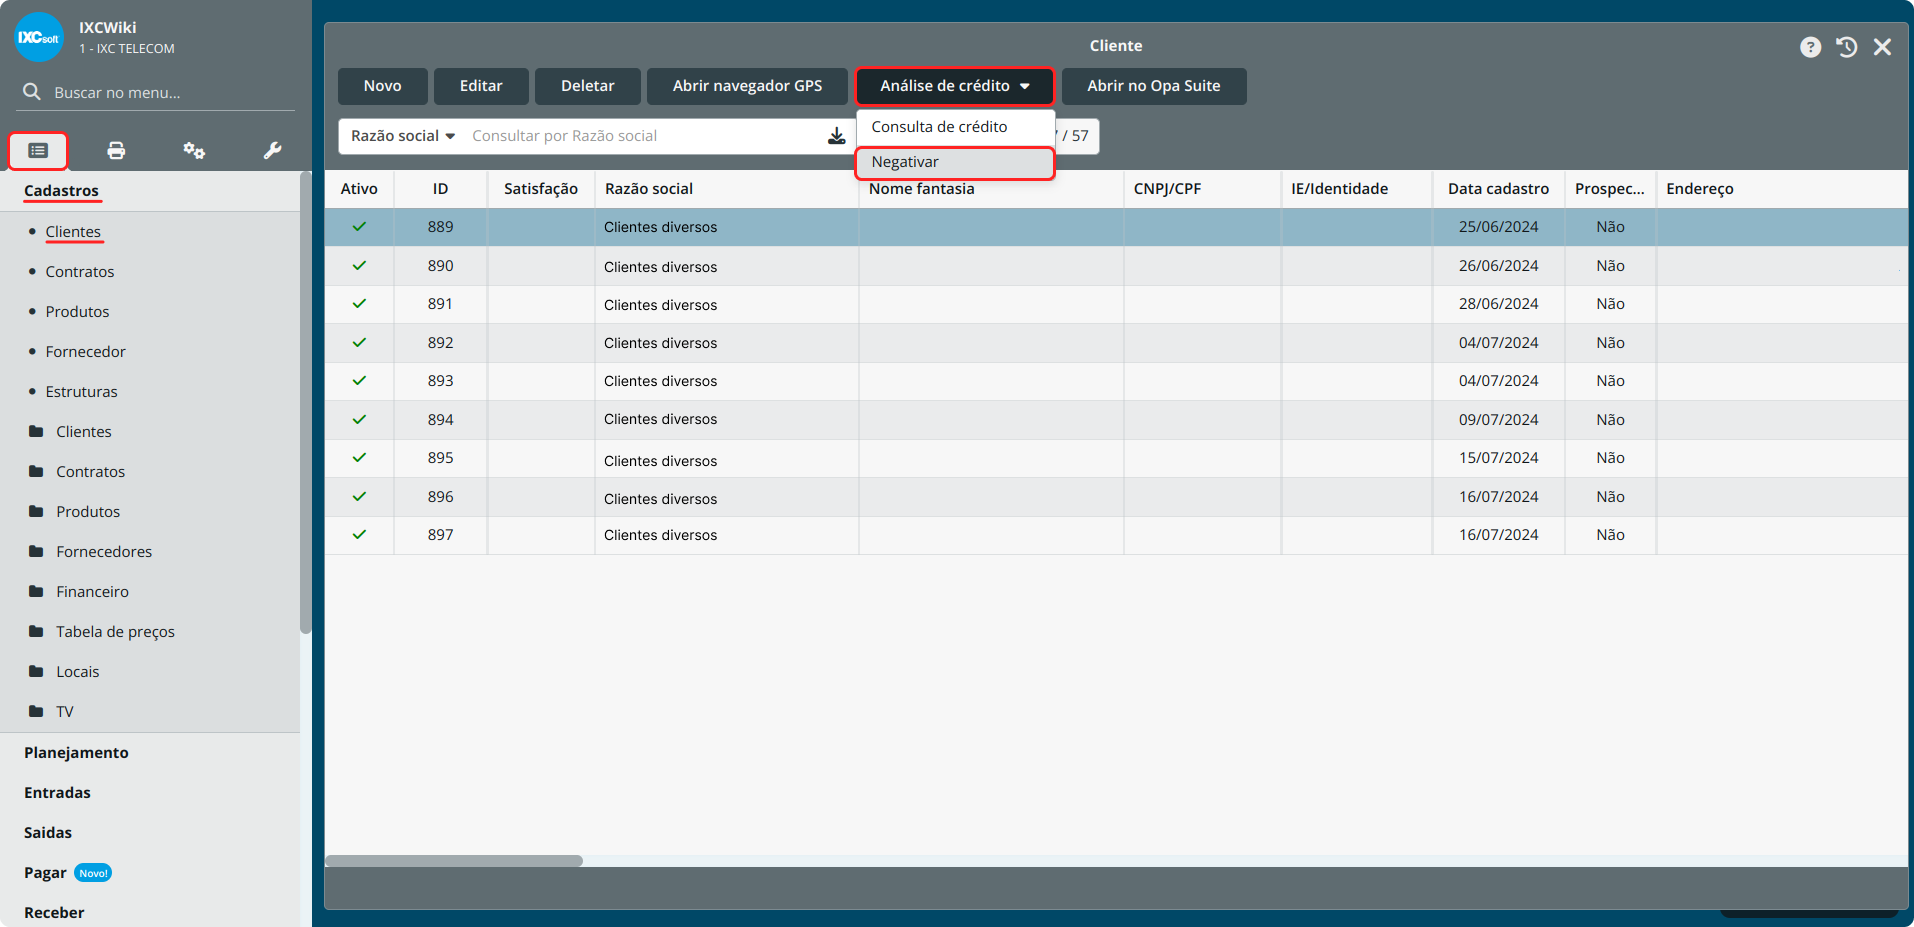Image resolution: width=1914 pixels, height=927 pixels.
Task: Expand the Tabela de preços folder
Action: [115, 631]
